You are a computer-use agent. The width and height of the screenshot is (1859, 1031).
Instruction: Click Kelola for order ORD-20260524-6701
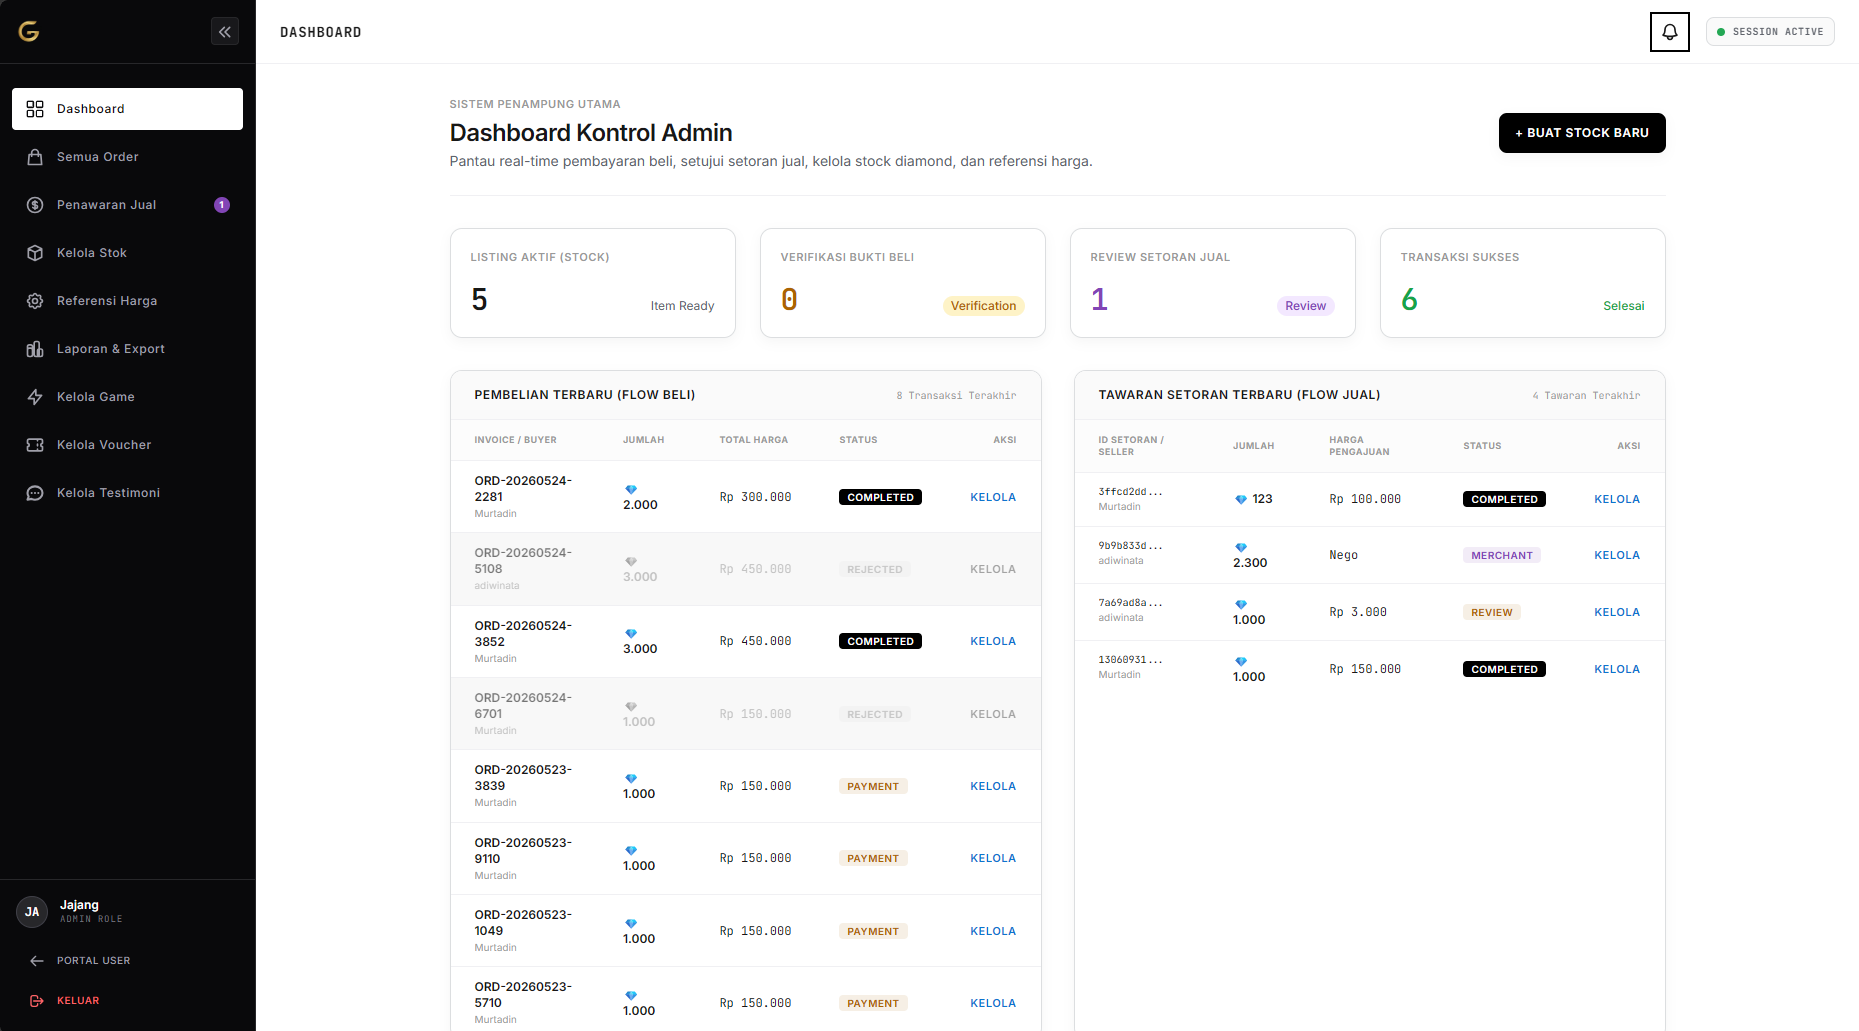point(993,714)
